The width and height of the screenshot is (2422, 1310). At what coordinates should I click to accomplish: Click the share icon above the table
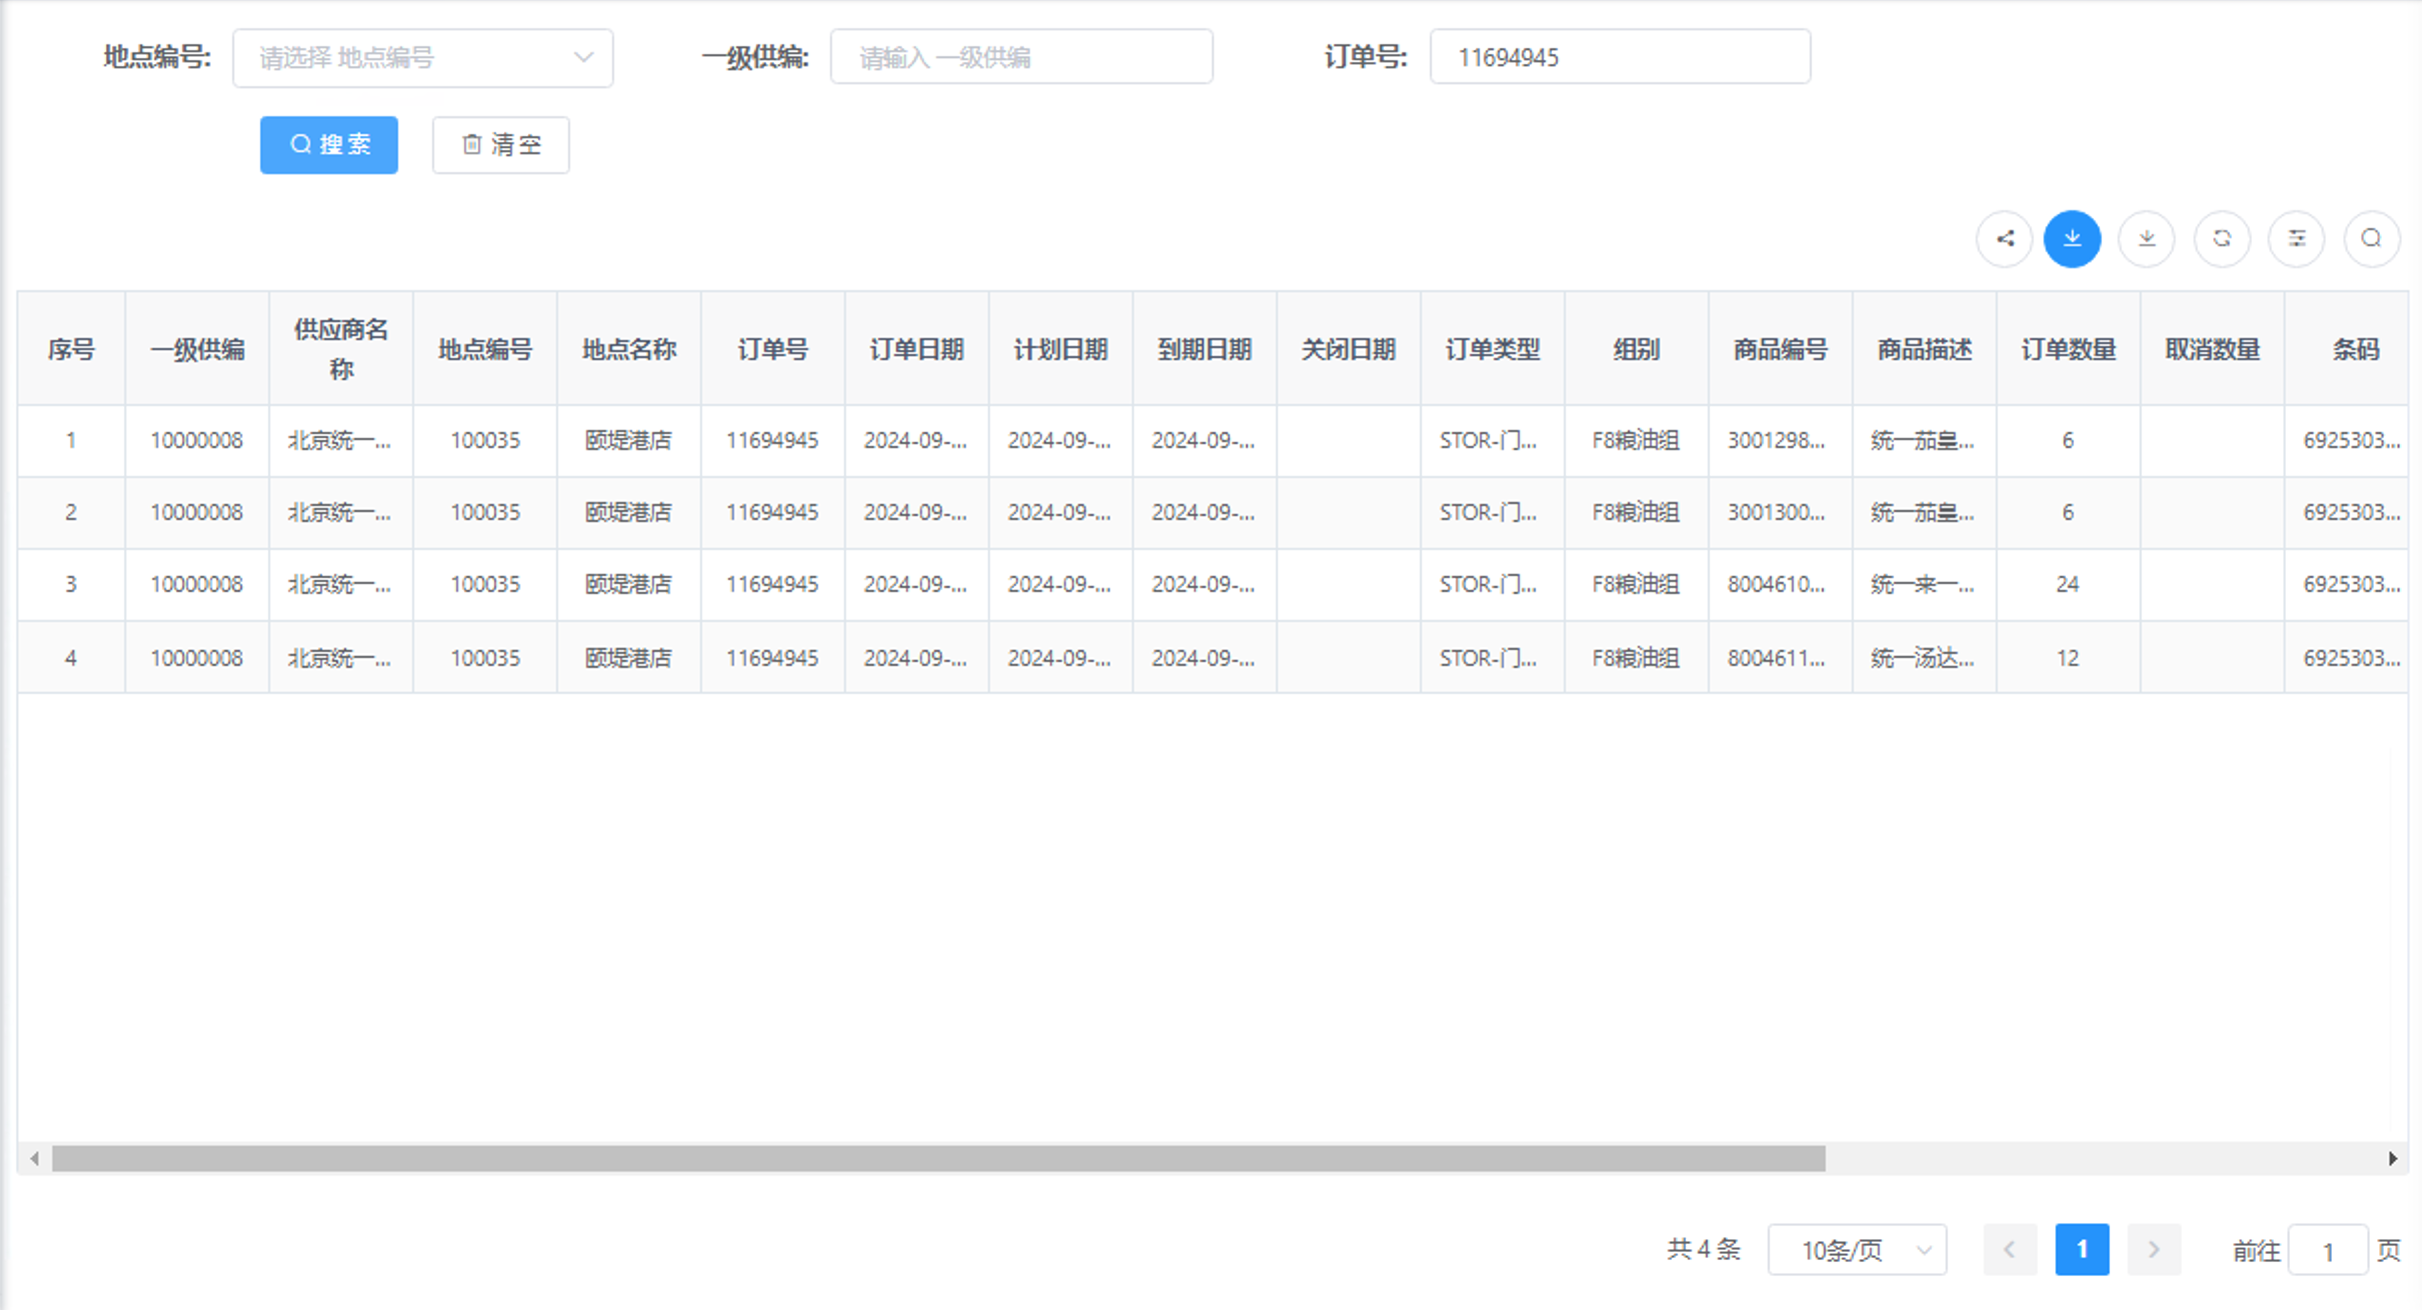click(x=2004, y=239)
